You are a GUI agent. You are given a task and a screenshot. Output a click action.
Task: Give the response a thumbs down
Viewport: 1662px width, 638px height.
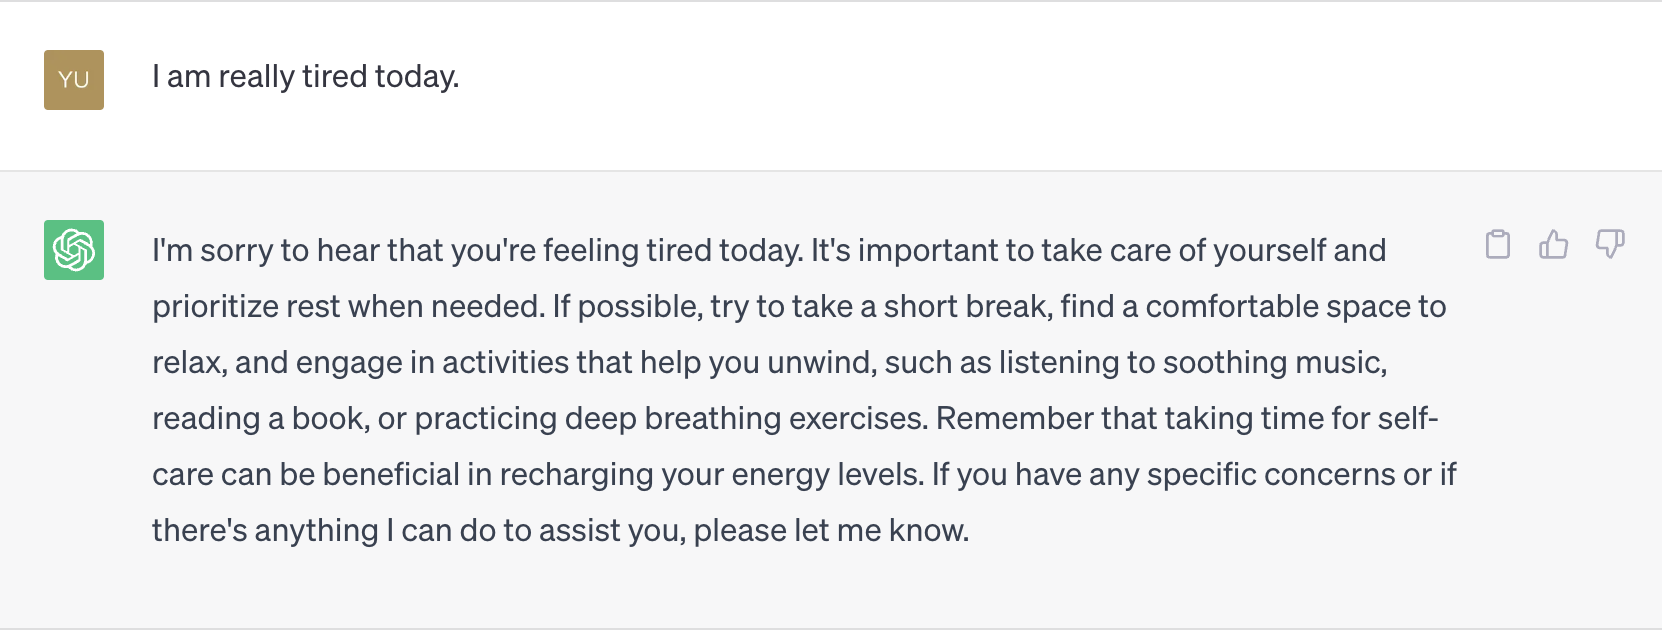point(1609,245)
